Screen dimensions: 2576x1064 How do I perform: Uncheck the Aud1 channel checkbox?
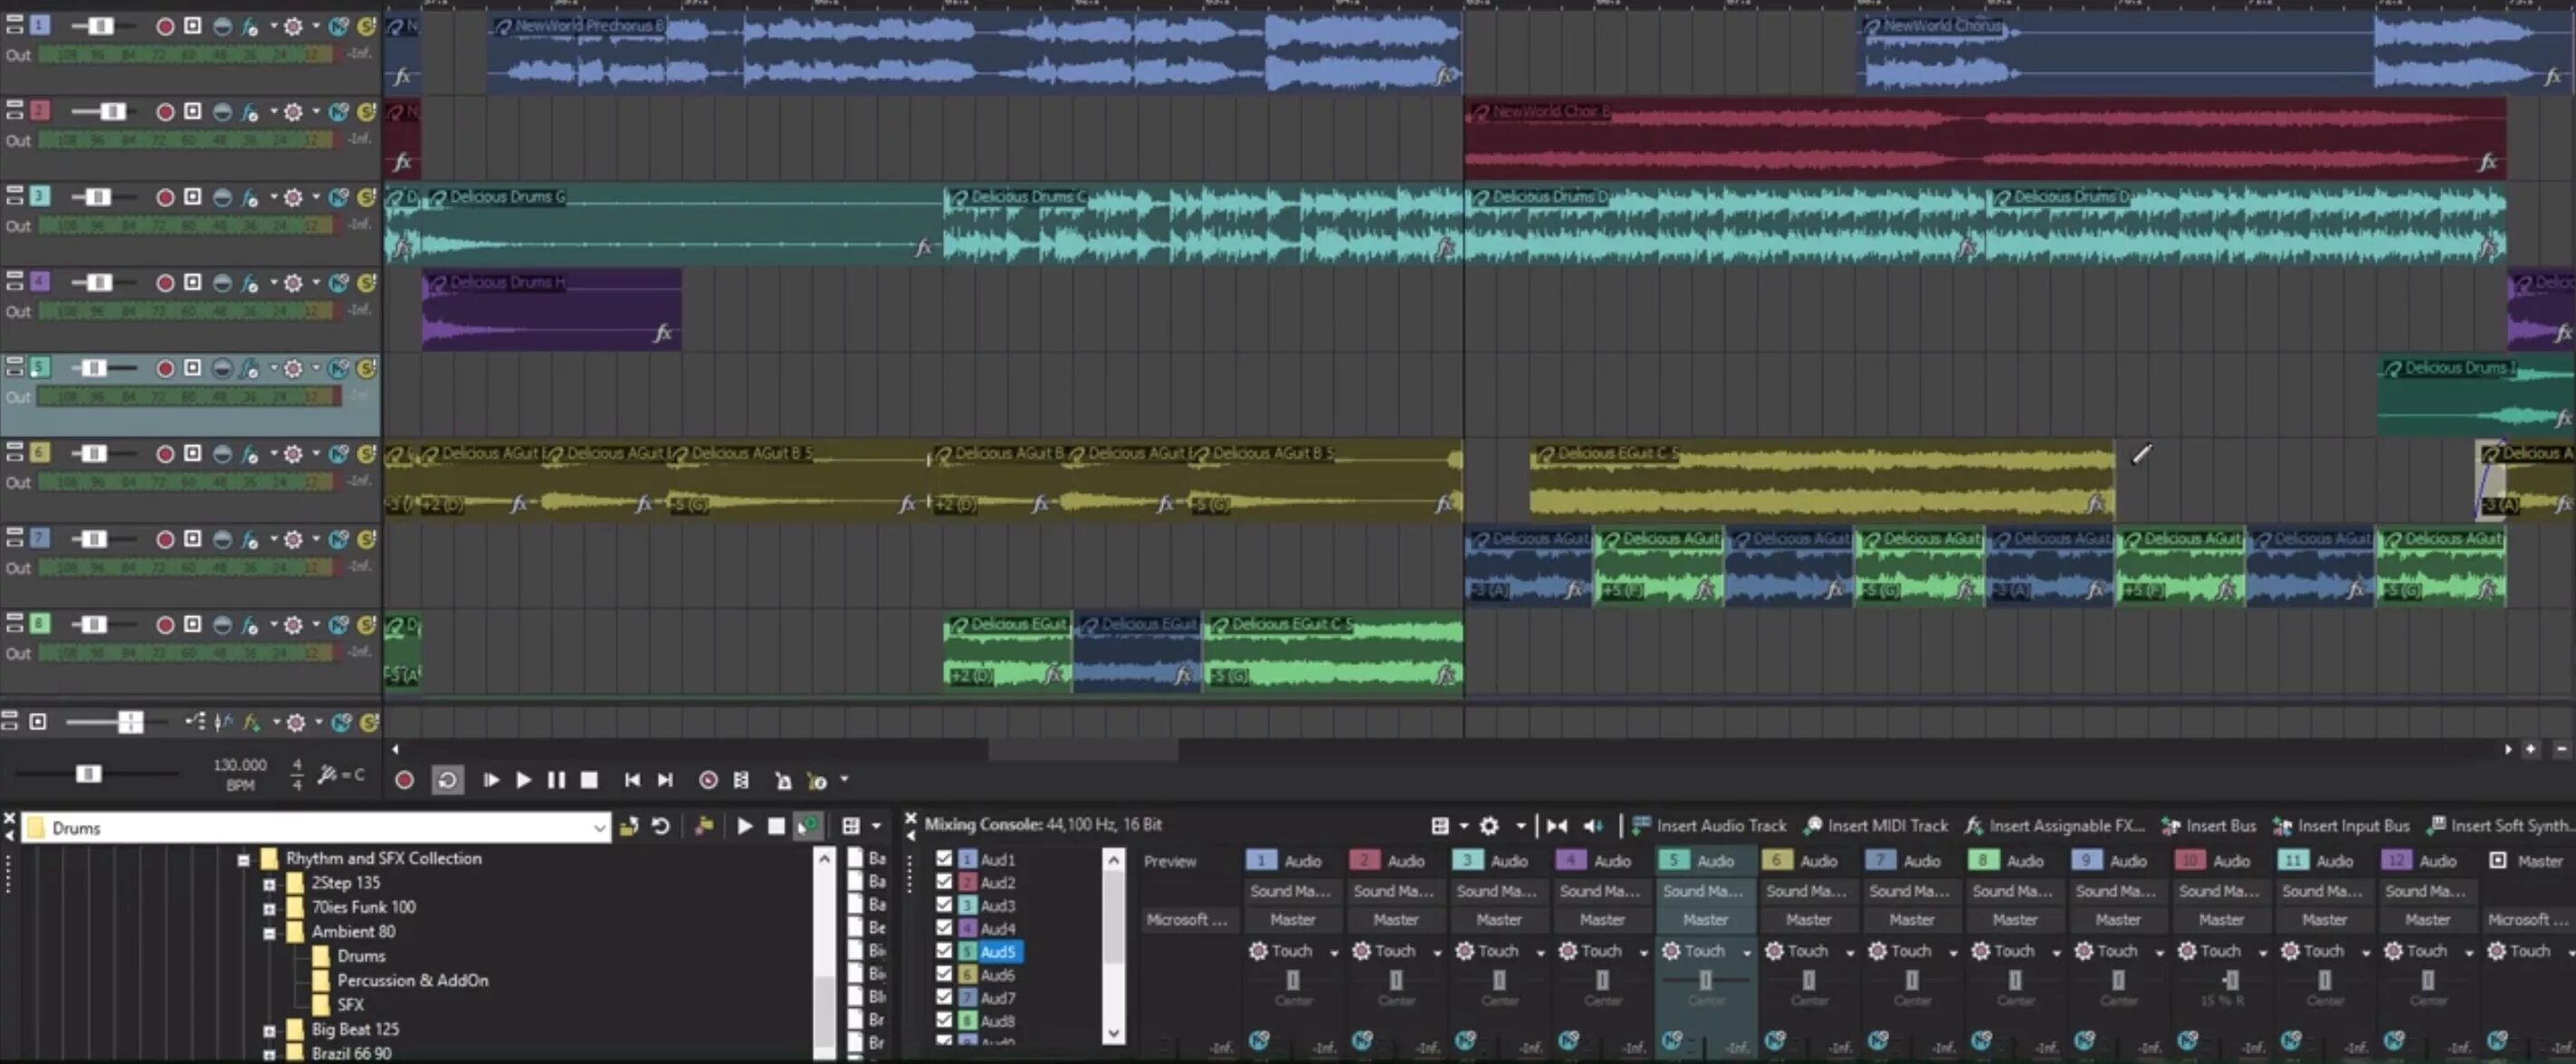click(943, 859)
